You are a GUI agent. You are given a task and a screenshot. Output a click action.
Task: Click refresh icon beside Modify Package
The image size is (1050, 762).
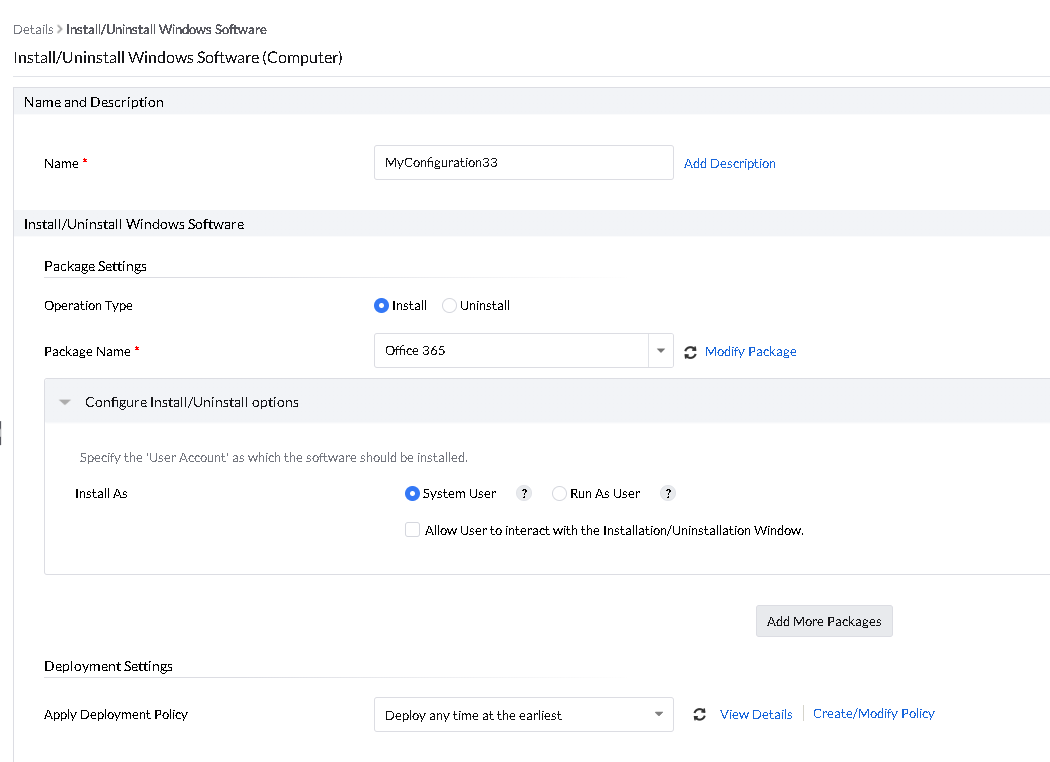[x=690, y=352]
